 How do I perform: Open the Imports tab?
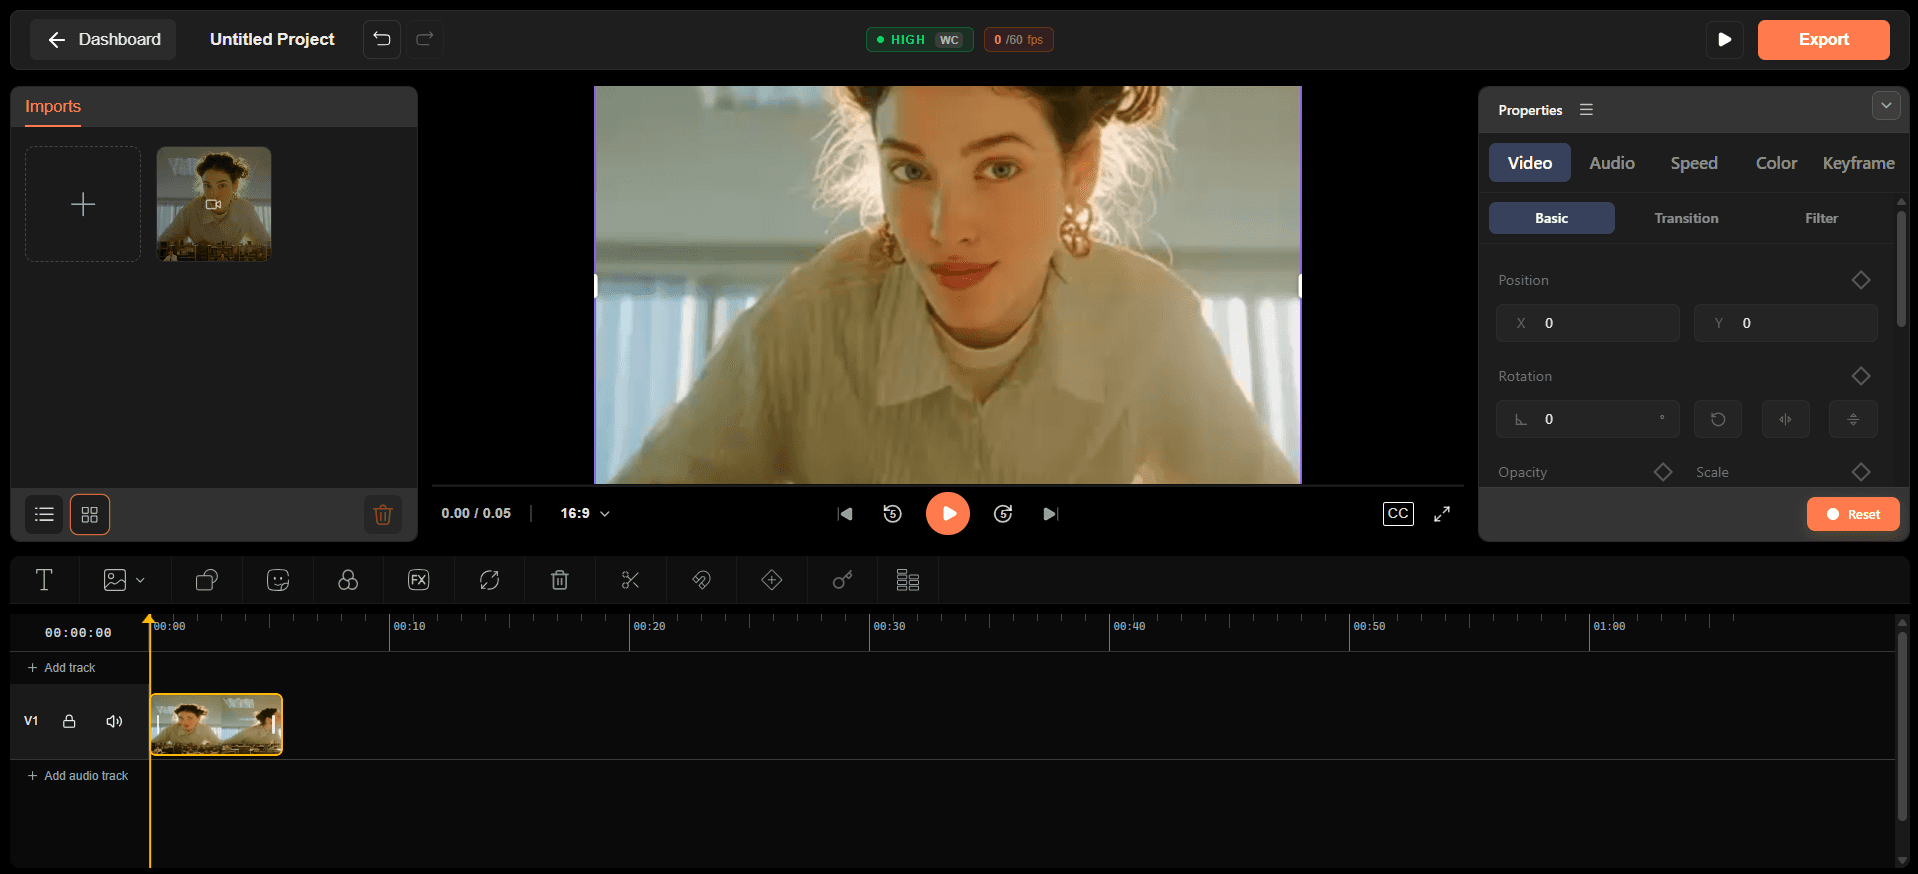[x=53, y=107]
